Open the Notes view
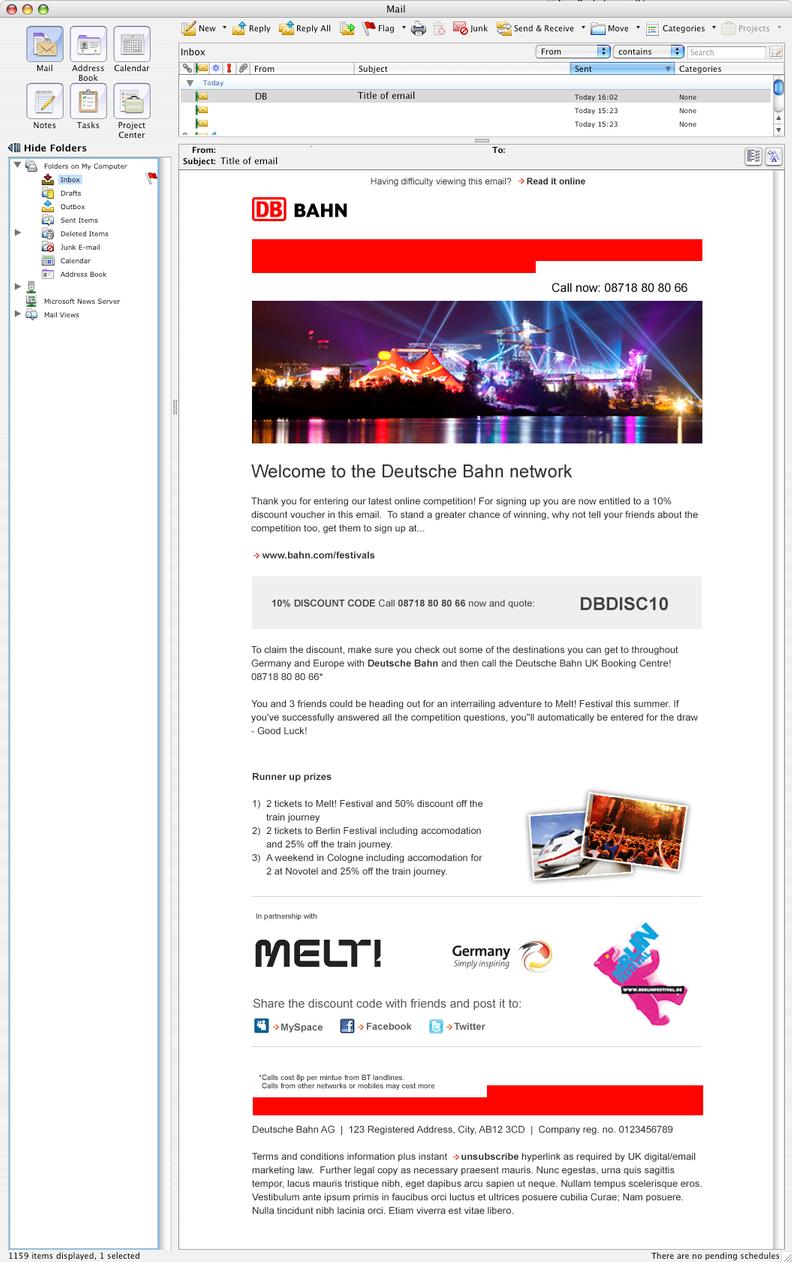The height and width of the screenshot is (1262, 792). [x=44, y=107]
